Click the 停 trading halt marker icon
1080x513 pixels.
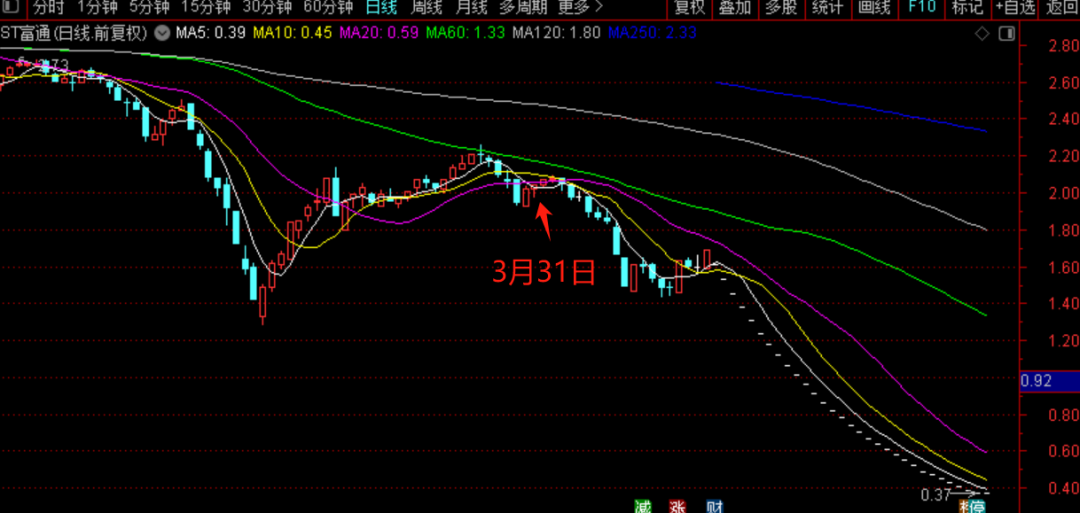click(x=968, y=506)
